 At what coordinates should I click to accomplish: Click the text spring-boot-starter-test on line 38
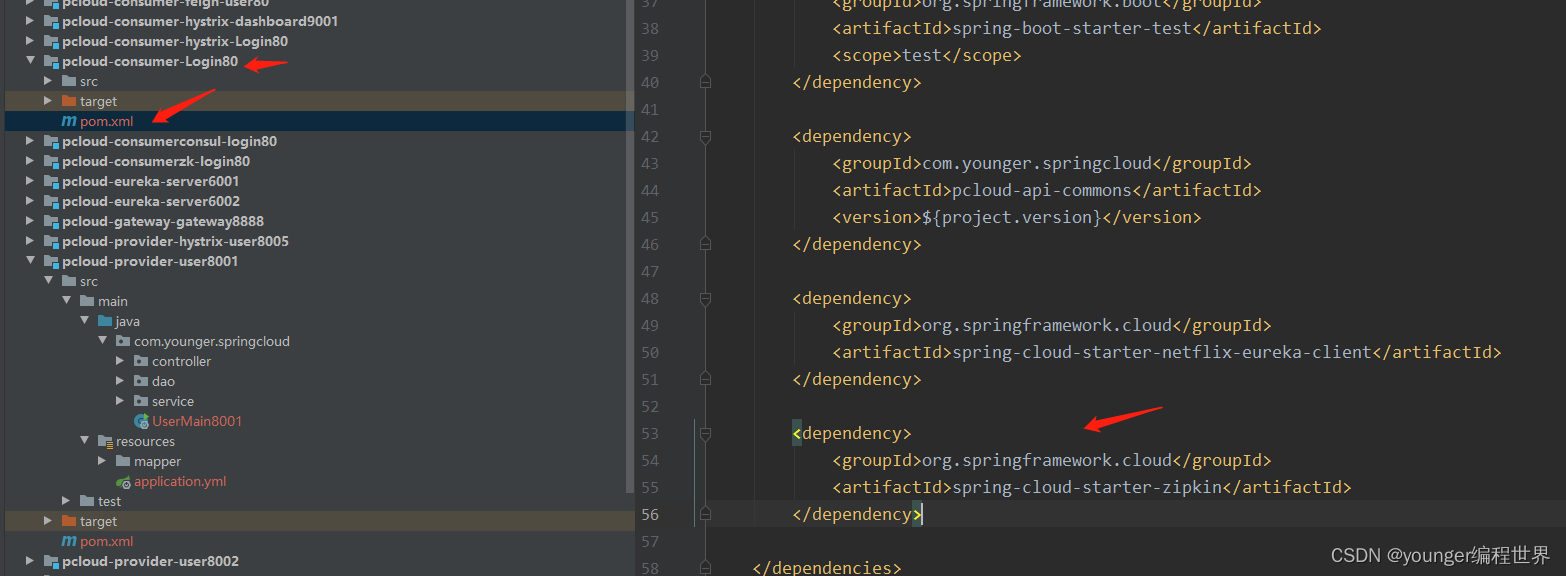pos(1073,28)
